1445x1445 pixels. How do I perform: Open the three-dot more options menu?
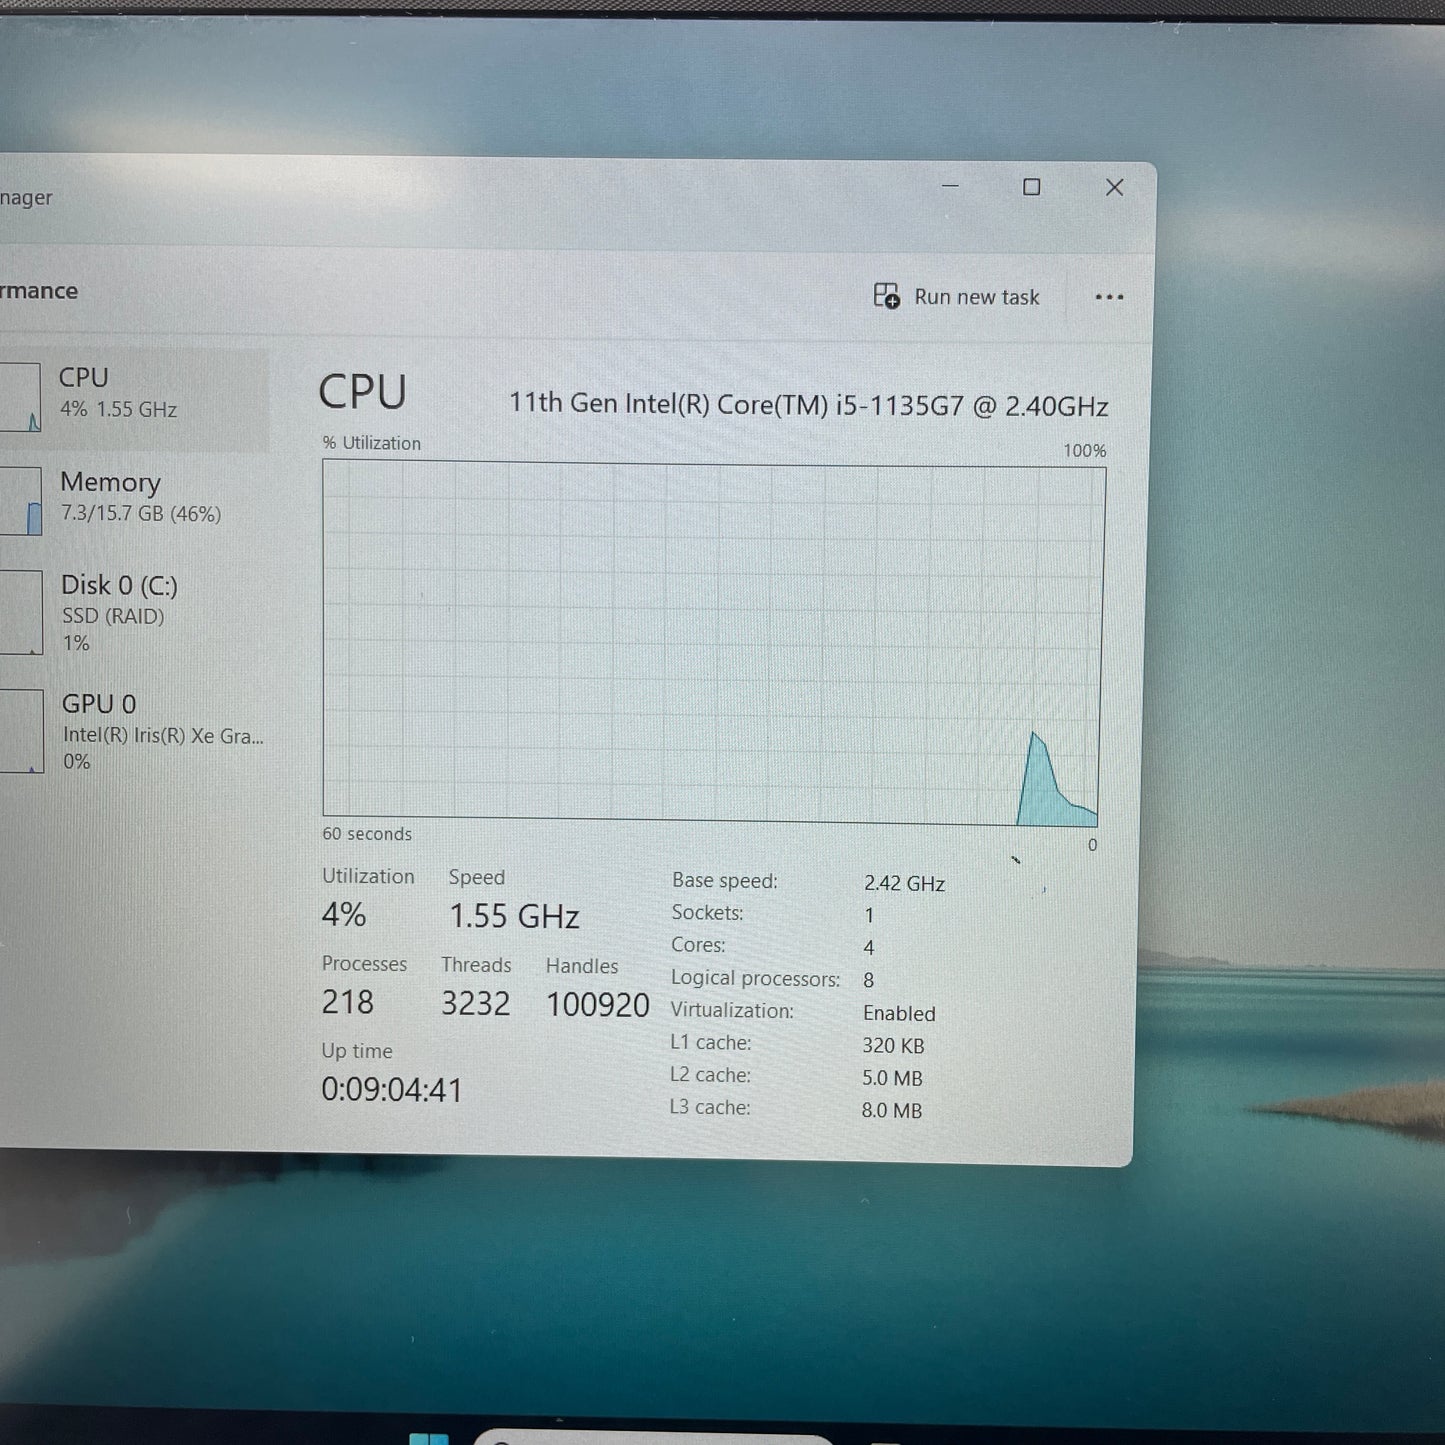(x=1109, y=297)
